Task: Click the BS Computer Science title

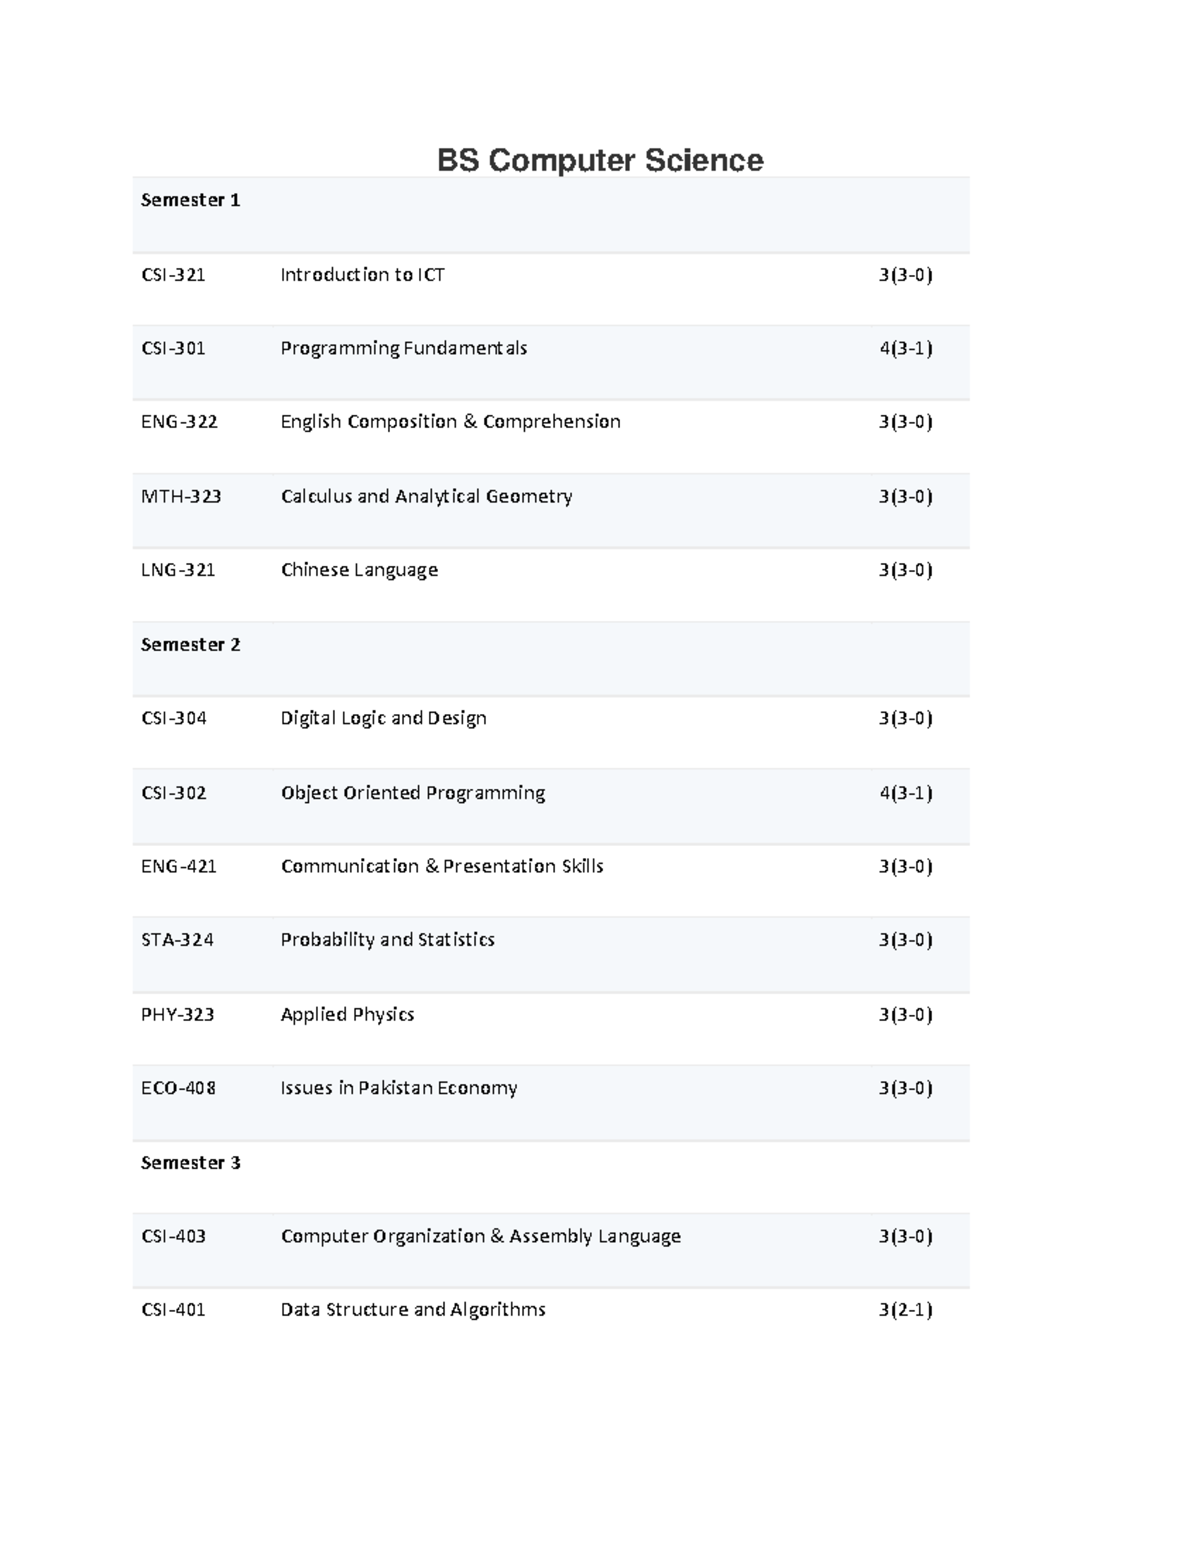Action: click(600, 160)
